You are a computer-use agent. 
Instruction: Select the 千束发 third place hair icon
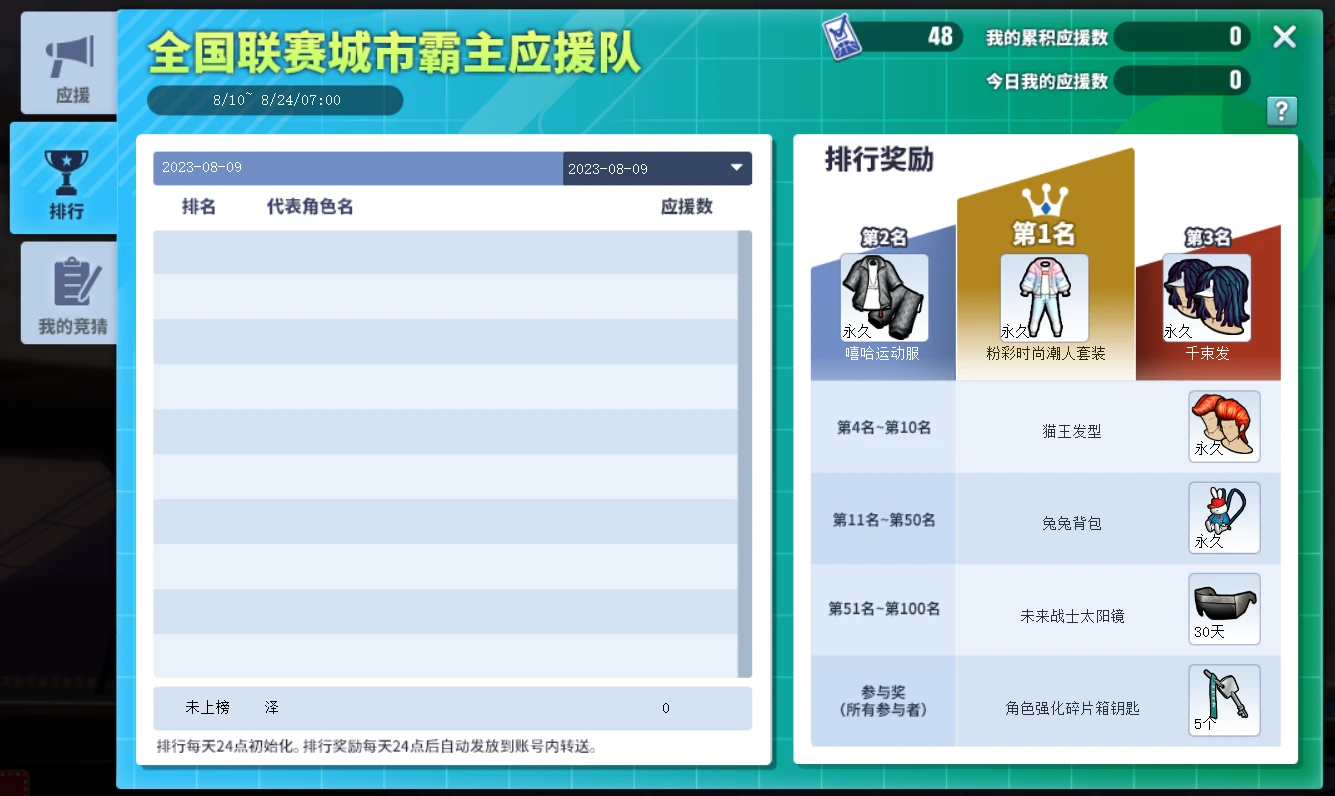tap(1206, 297)
